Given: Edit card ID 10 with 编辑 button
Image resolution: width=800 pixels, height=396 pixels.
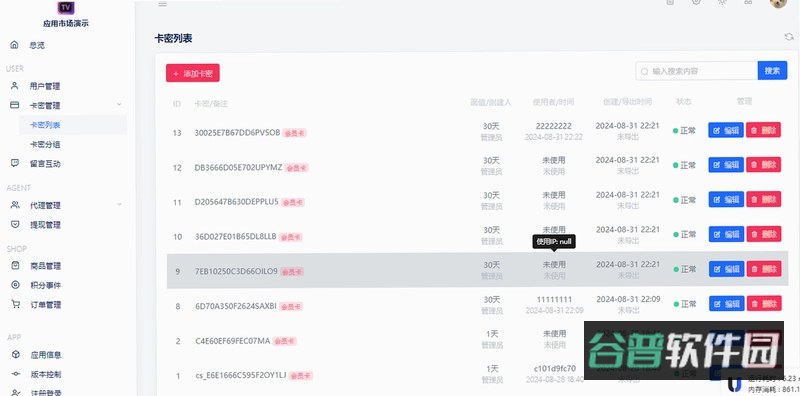Looking at the screenshot, I should 726,234.
